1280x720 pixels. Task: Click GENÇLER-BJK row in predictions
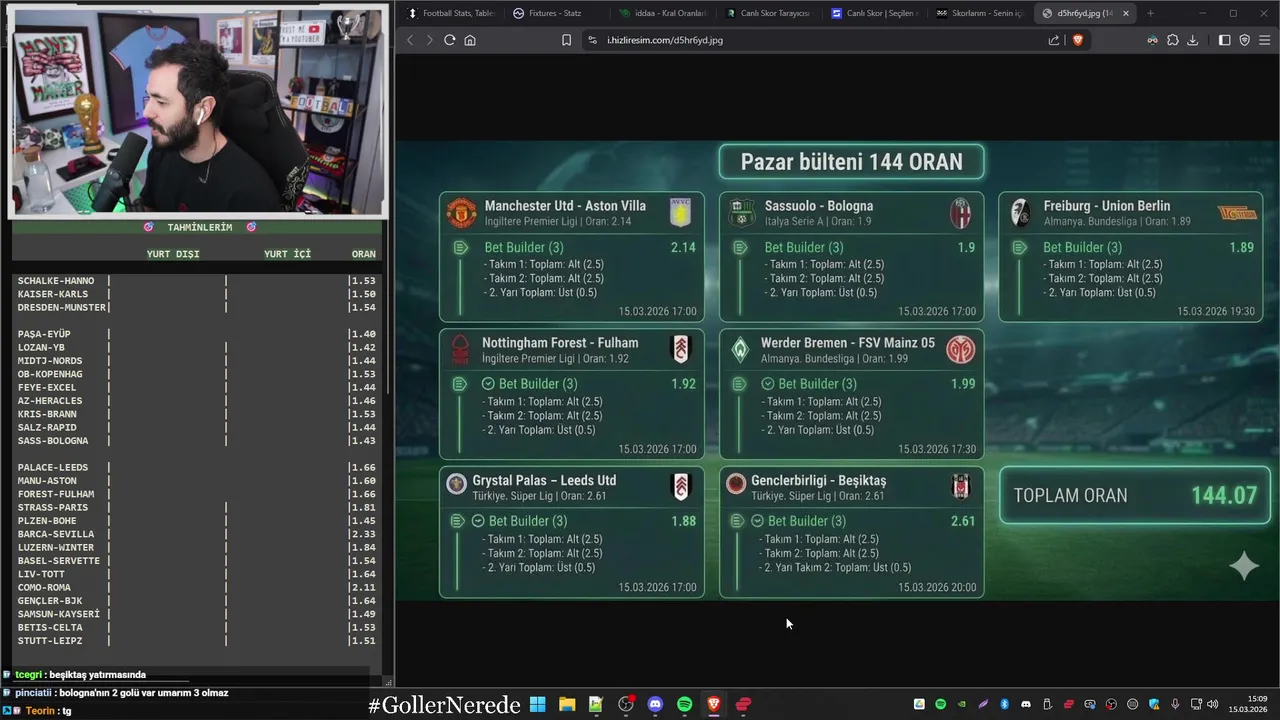click(197, 601)
